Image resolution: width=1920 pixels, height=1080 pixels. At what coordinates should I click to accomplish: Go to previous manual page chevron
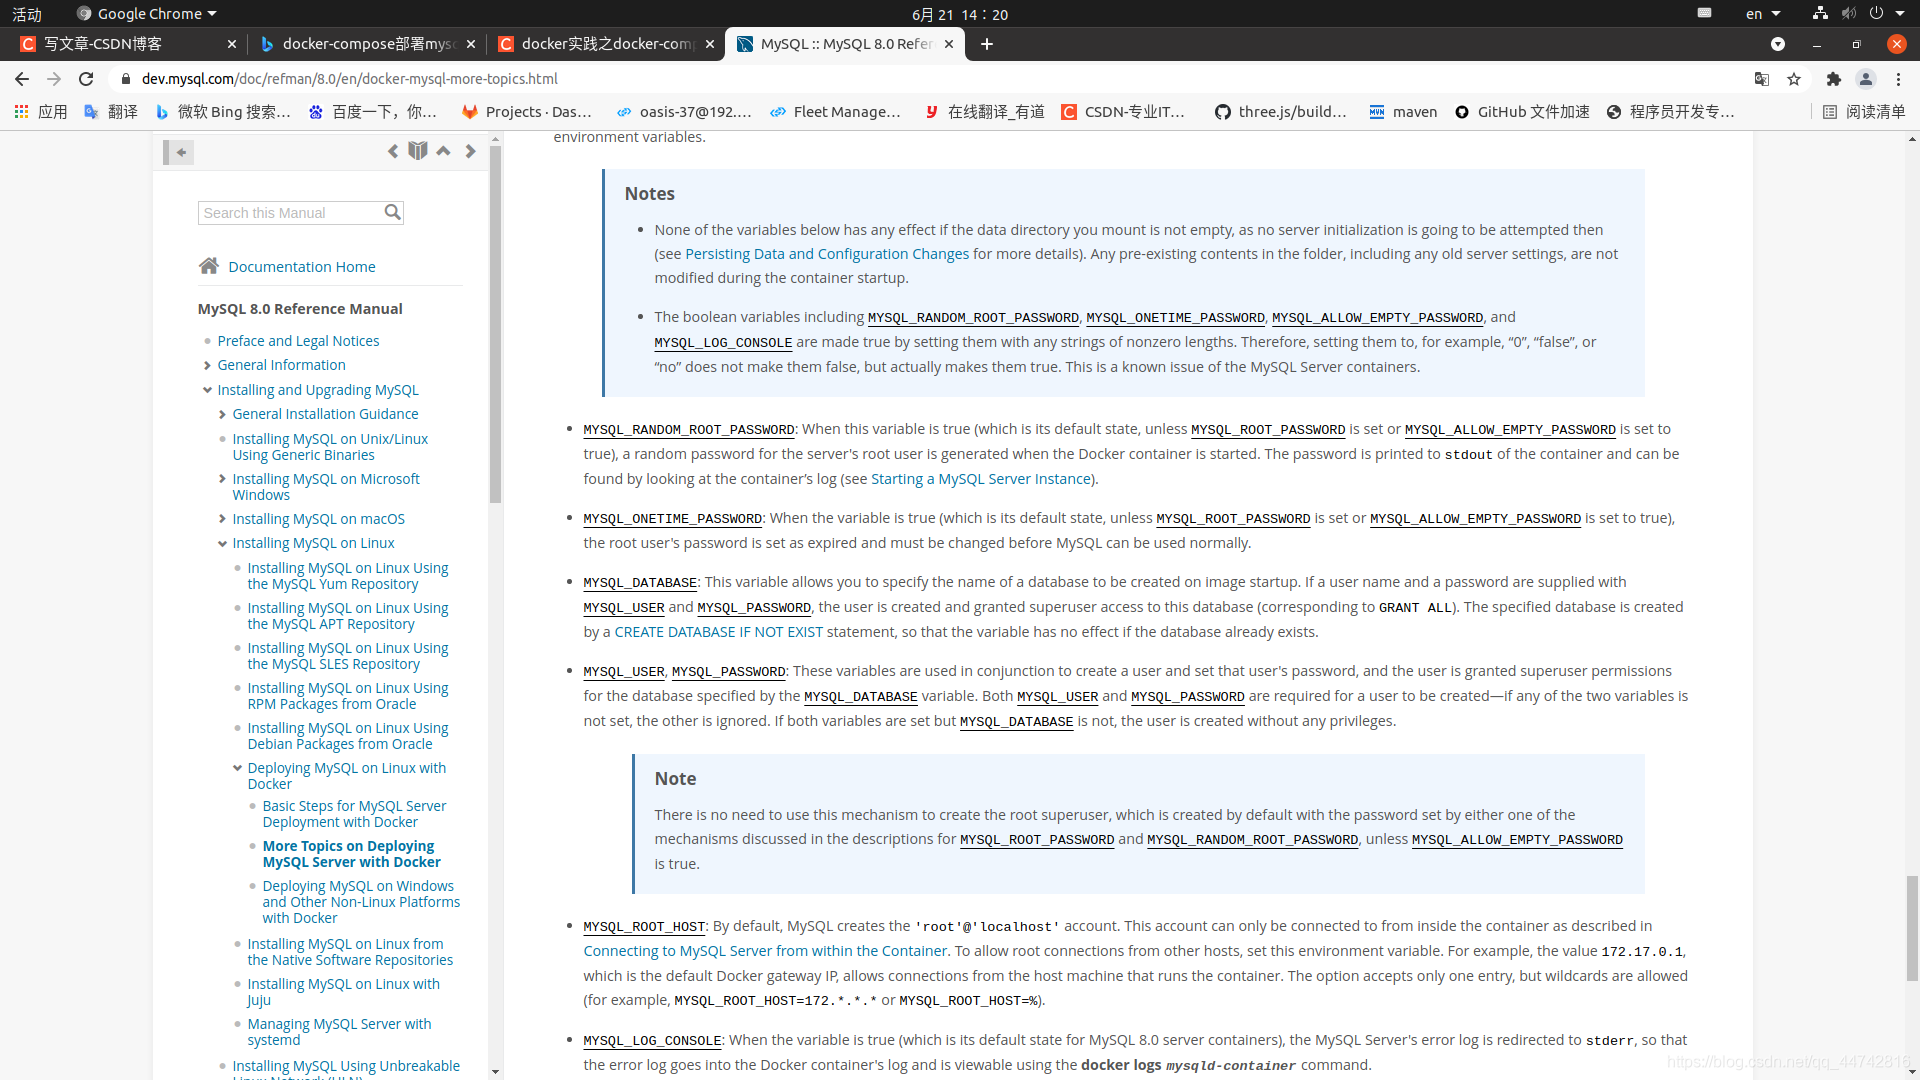(393, 151)
